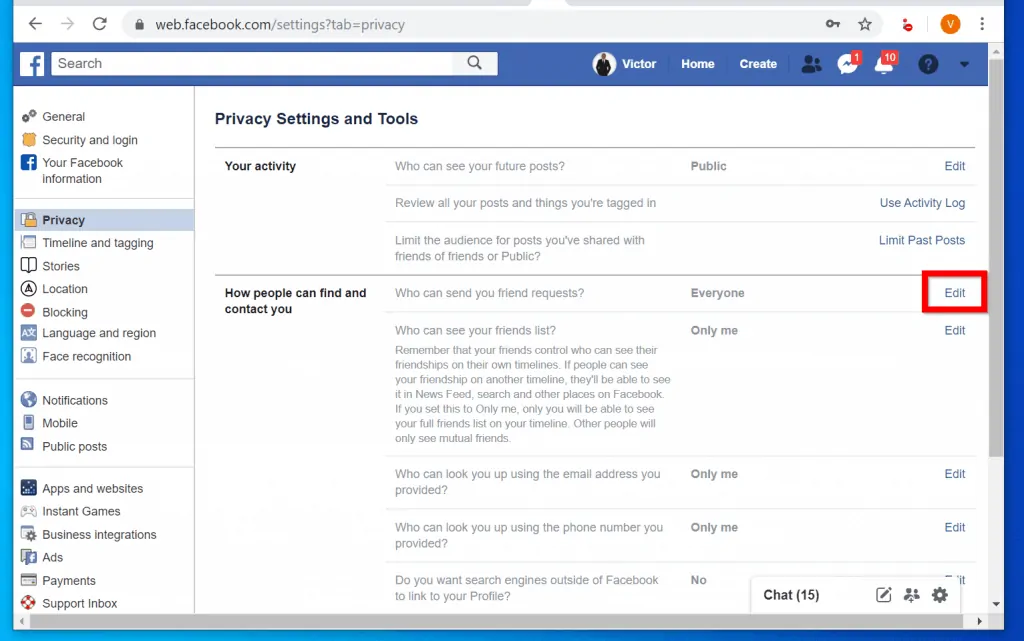
Task: Edit who can see future posts
Action: pyautogui.click(x=954, y=166)
